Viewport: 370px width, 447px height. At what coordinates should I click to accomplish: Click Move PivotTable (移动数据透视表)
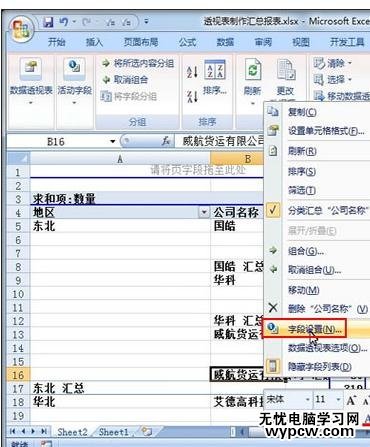pyautogui.click(x=342, y=96)
